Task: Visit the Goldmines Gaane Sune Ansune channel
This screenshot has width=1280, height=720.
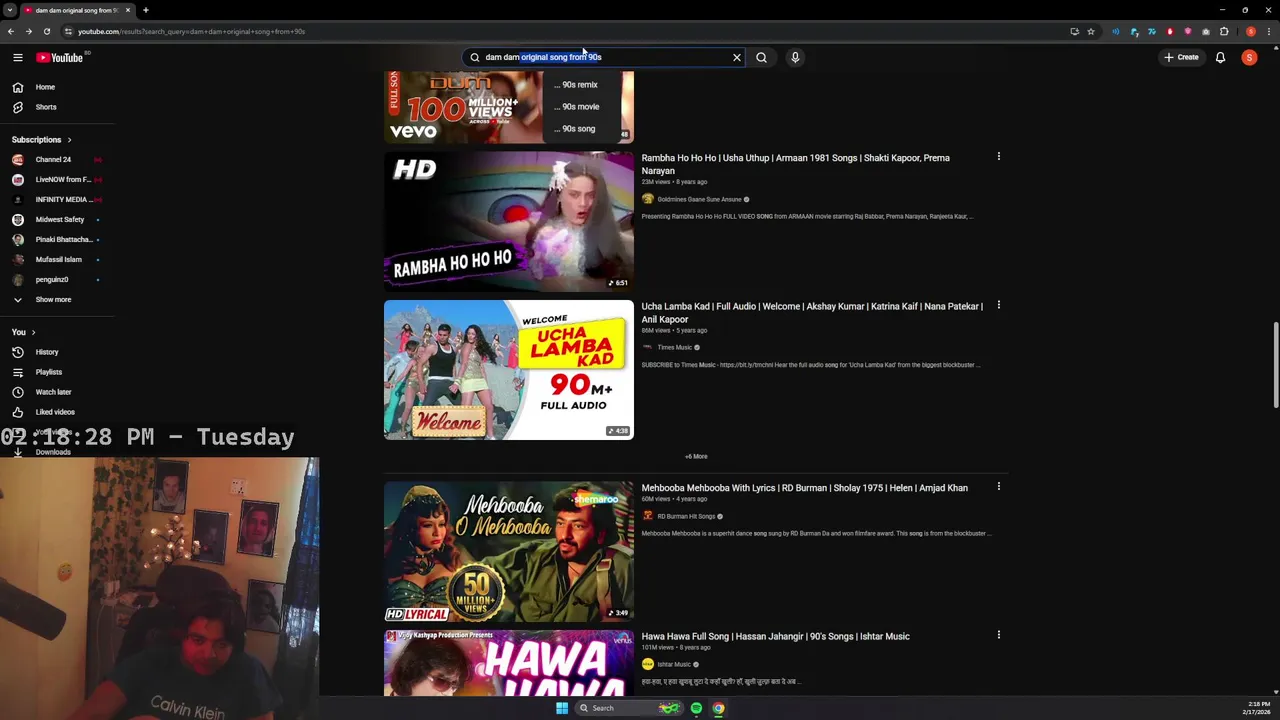Action: click(x=699, y=200)
